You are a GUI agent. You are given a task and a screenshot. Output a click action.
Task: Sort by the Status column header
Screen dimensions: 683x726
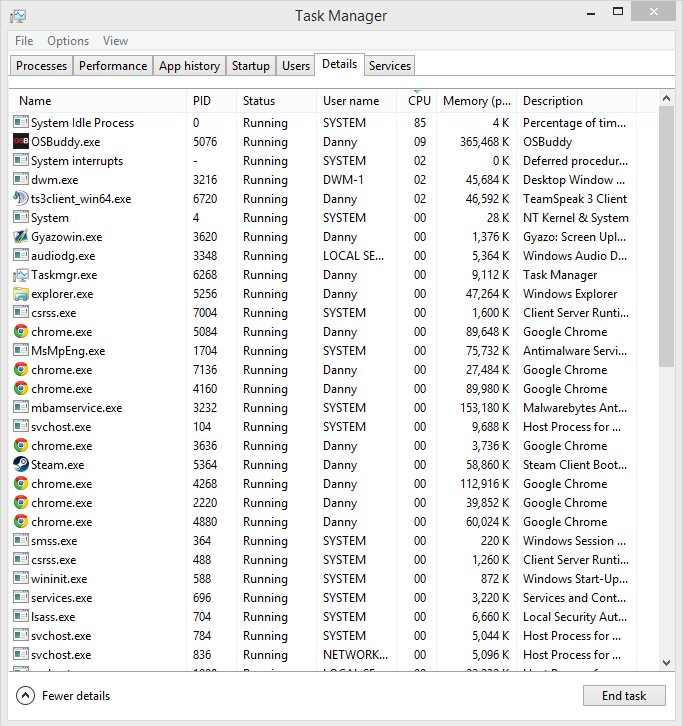pyautogui.click(x=276, y=101)
